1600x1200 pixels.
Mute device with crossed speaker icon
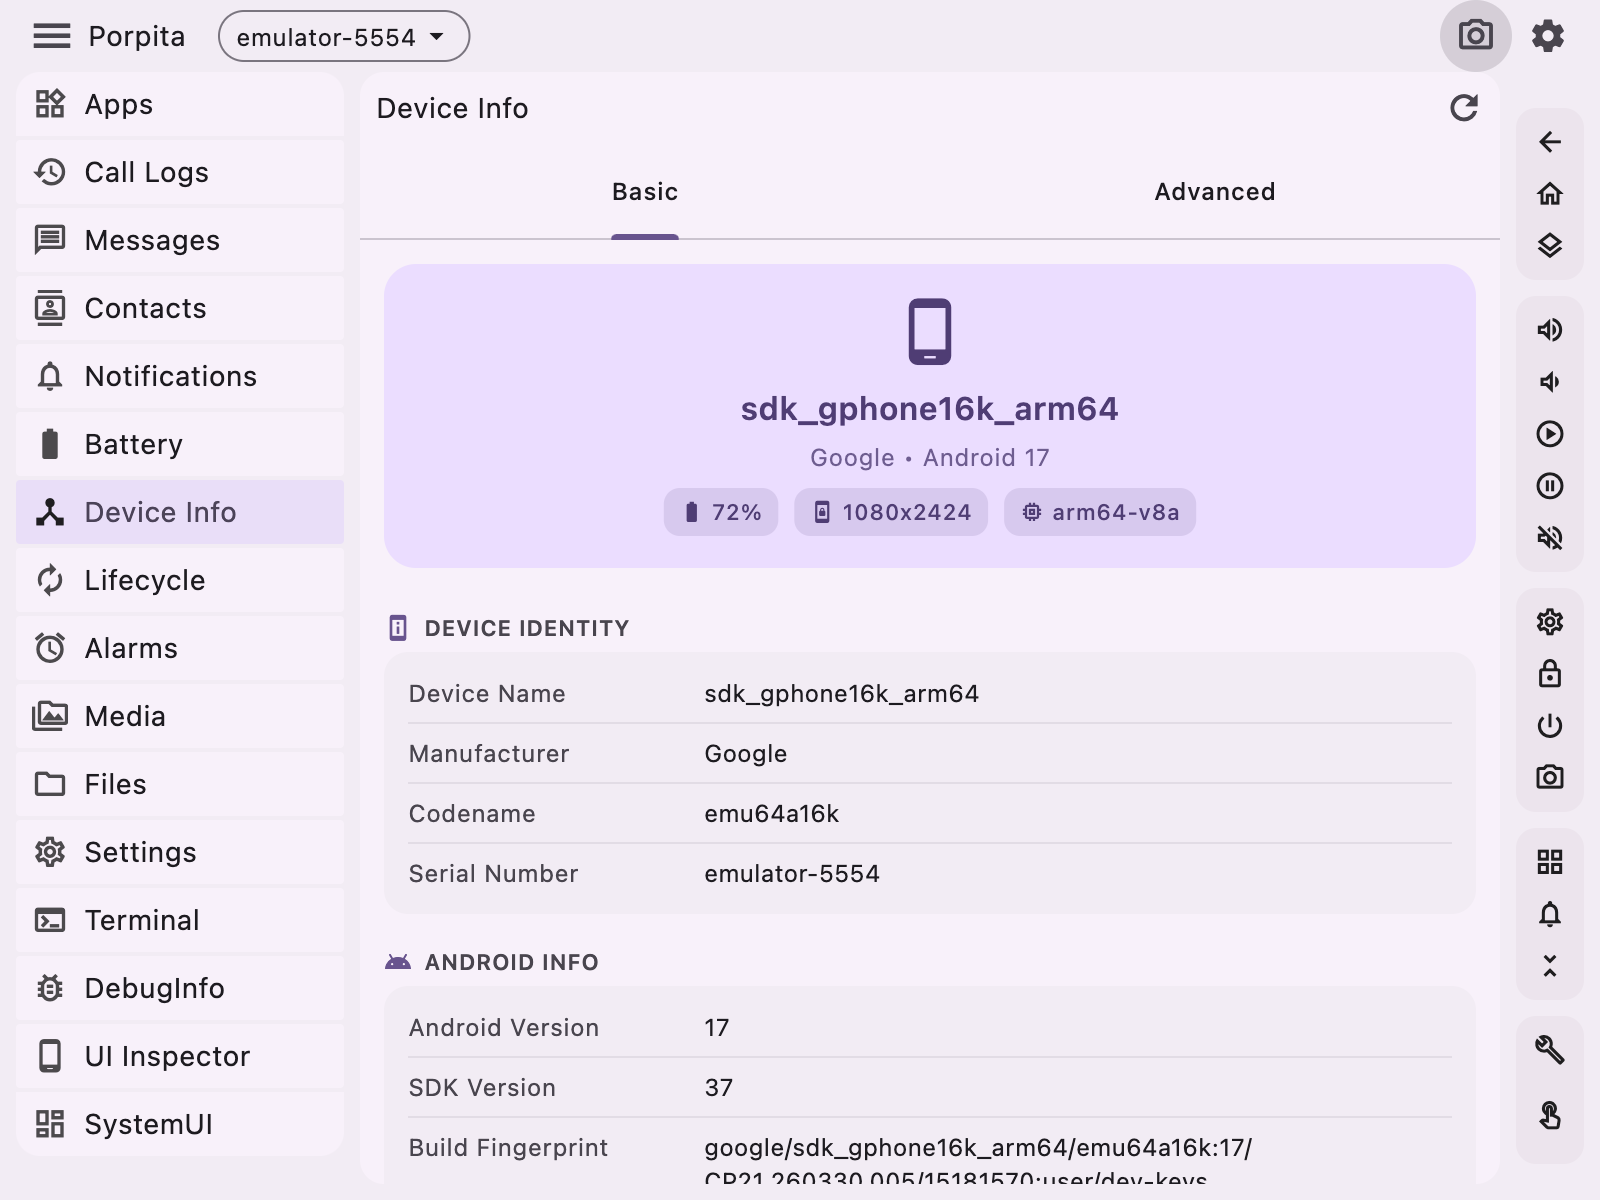tap(1550, 538)
